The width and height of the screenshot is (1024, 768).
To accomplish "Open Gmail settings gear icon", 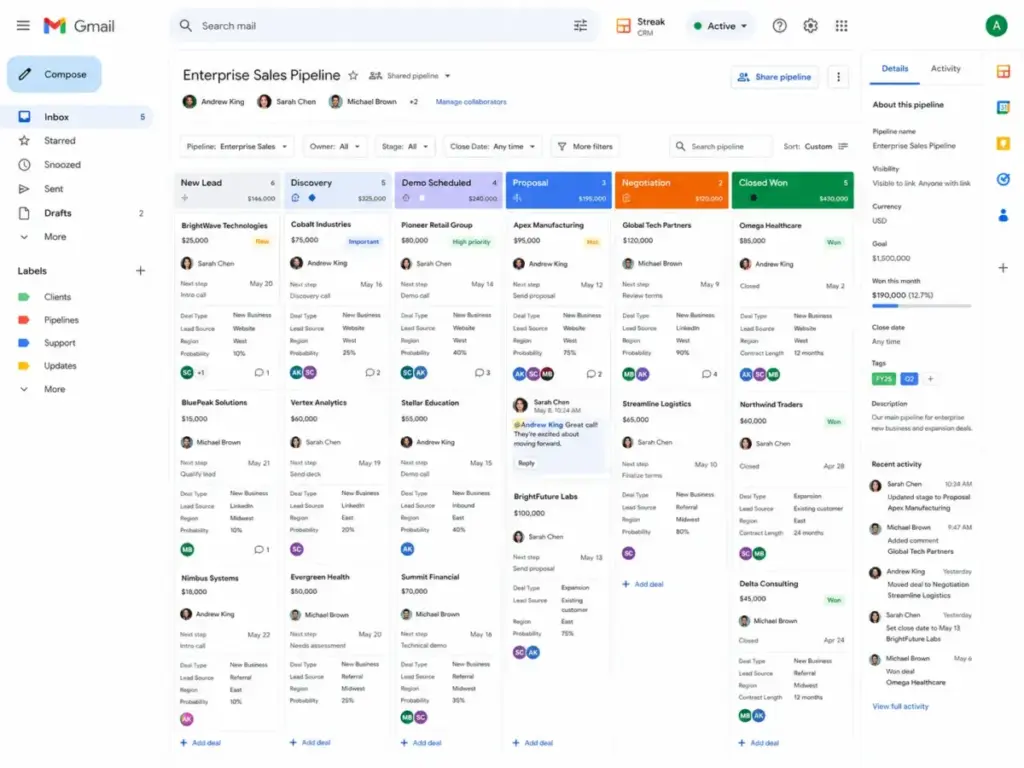I will coord(810,25).
